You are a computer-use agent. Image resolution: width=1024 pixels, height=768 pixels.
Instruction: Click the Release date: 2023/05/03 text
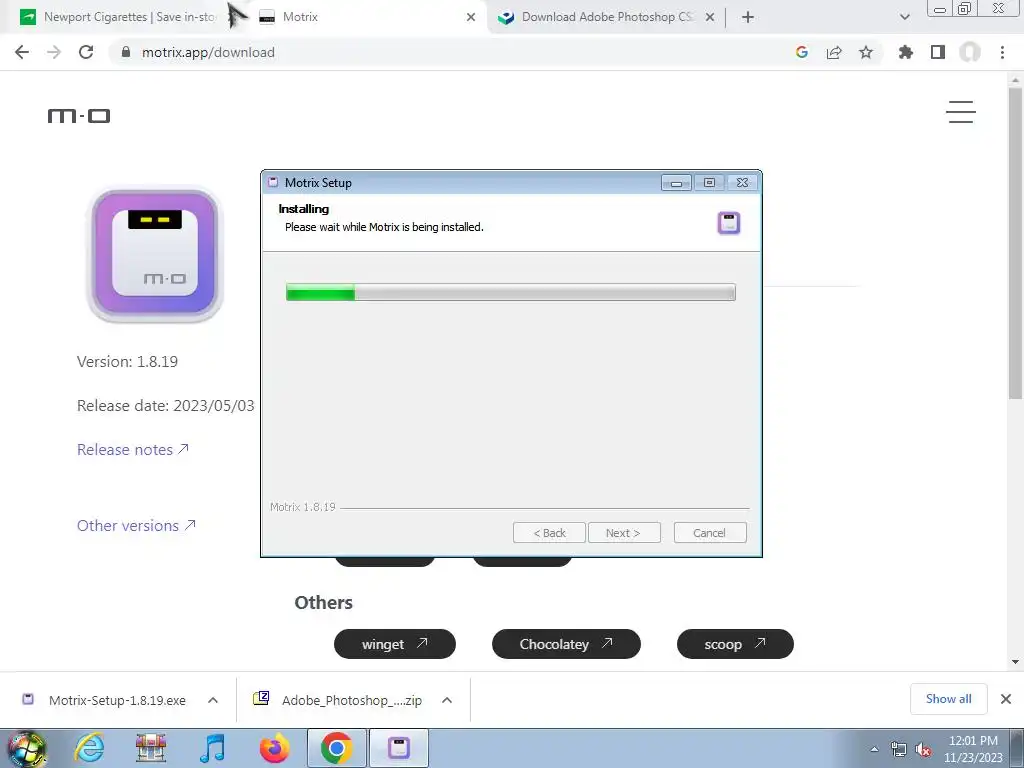coord(165,406)
